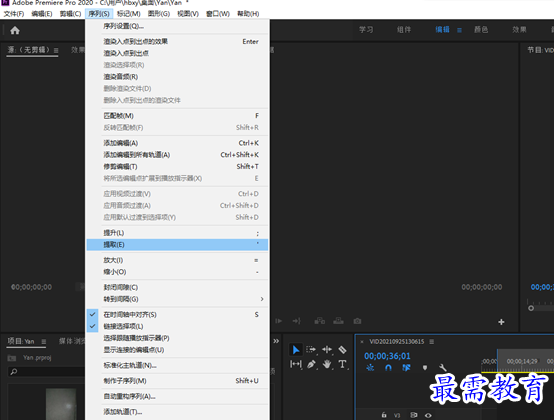Switch to the 颜色 workspace
This screenshot has height=420, width=554.
click(481, 30)
